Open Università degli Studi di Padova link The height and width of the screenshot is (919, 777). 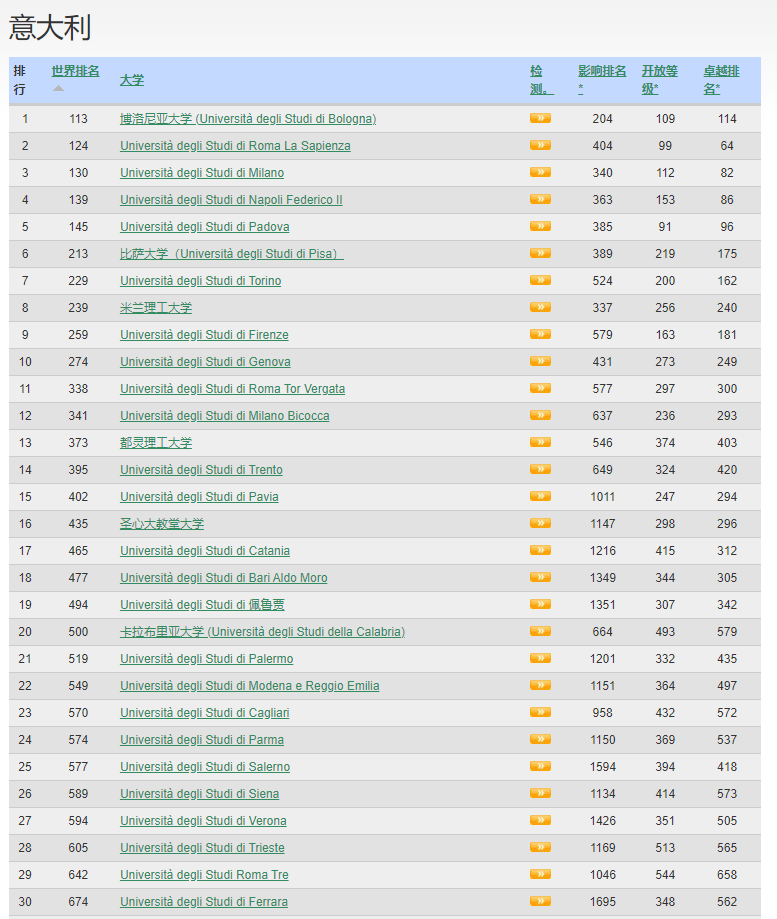click(x=205, y=227)
